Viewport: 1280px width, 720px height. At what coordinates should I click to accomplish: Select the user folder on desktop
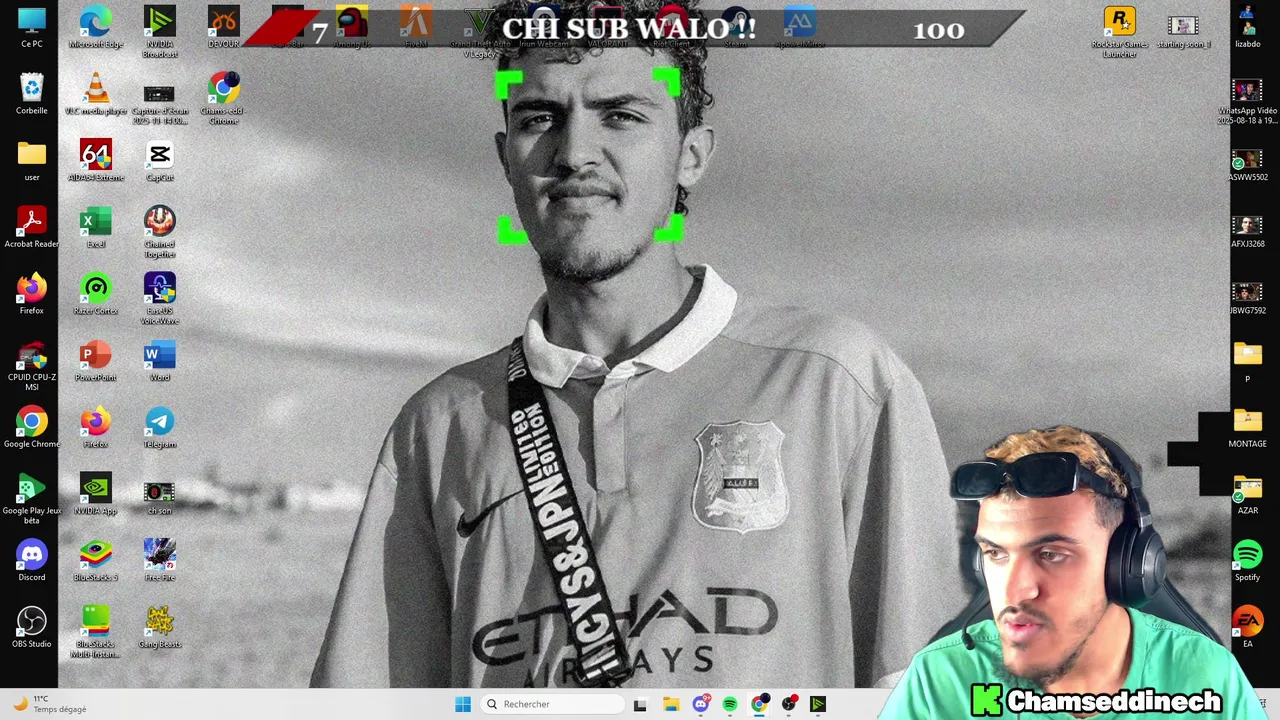tap(32, 161)
